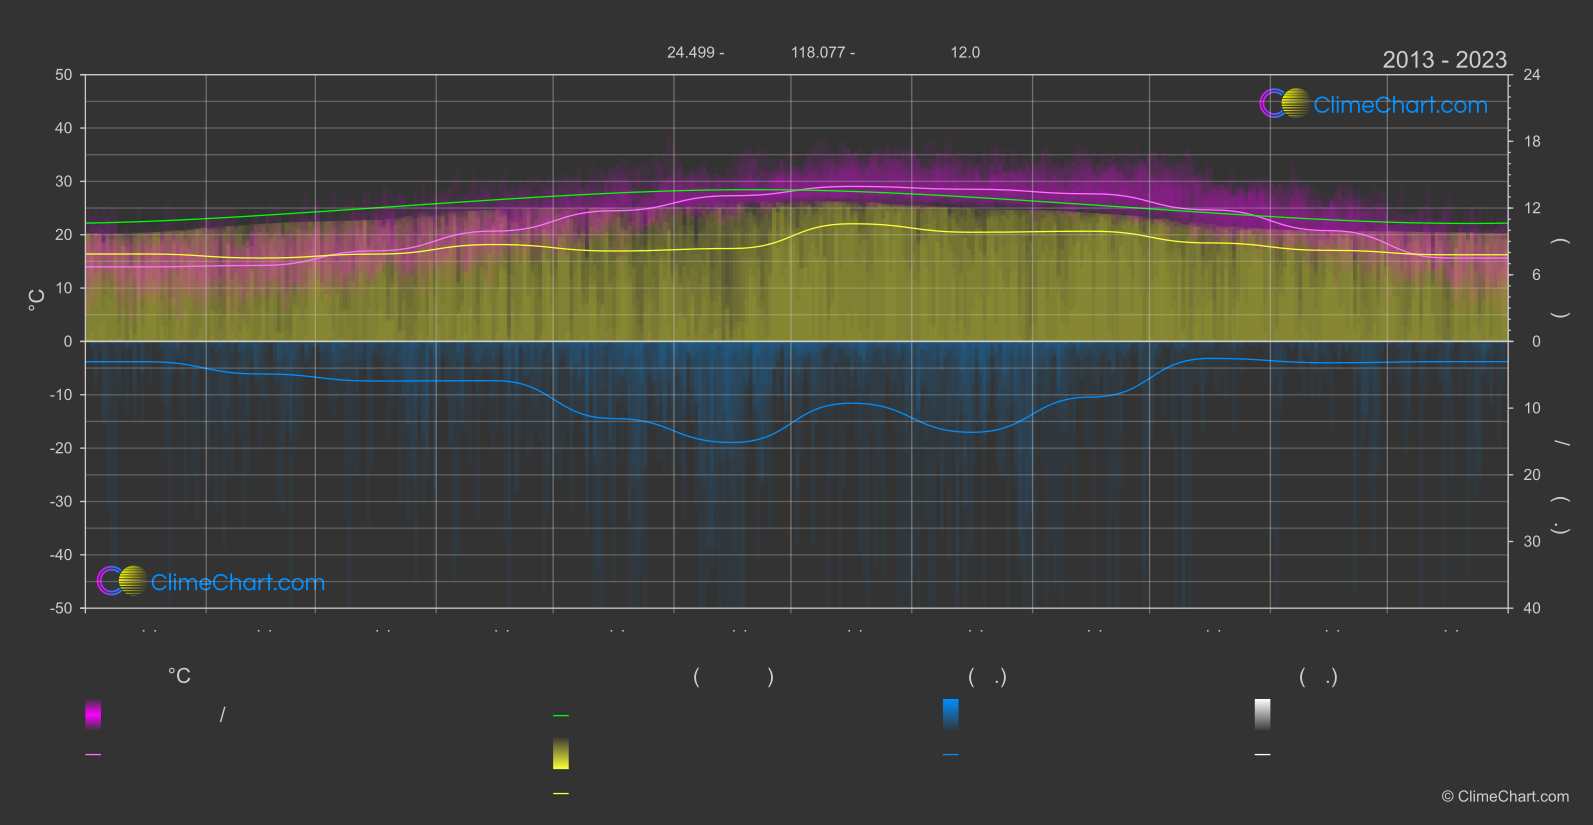
Task: Toggle the blue line legend marker
Action: pos(951,755)
